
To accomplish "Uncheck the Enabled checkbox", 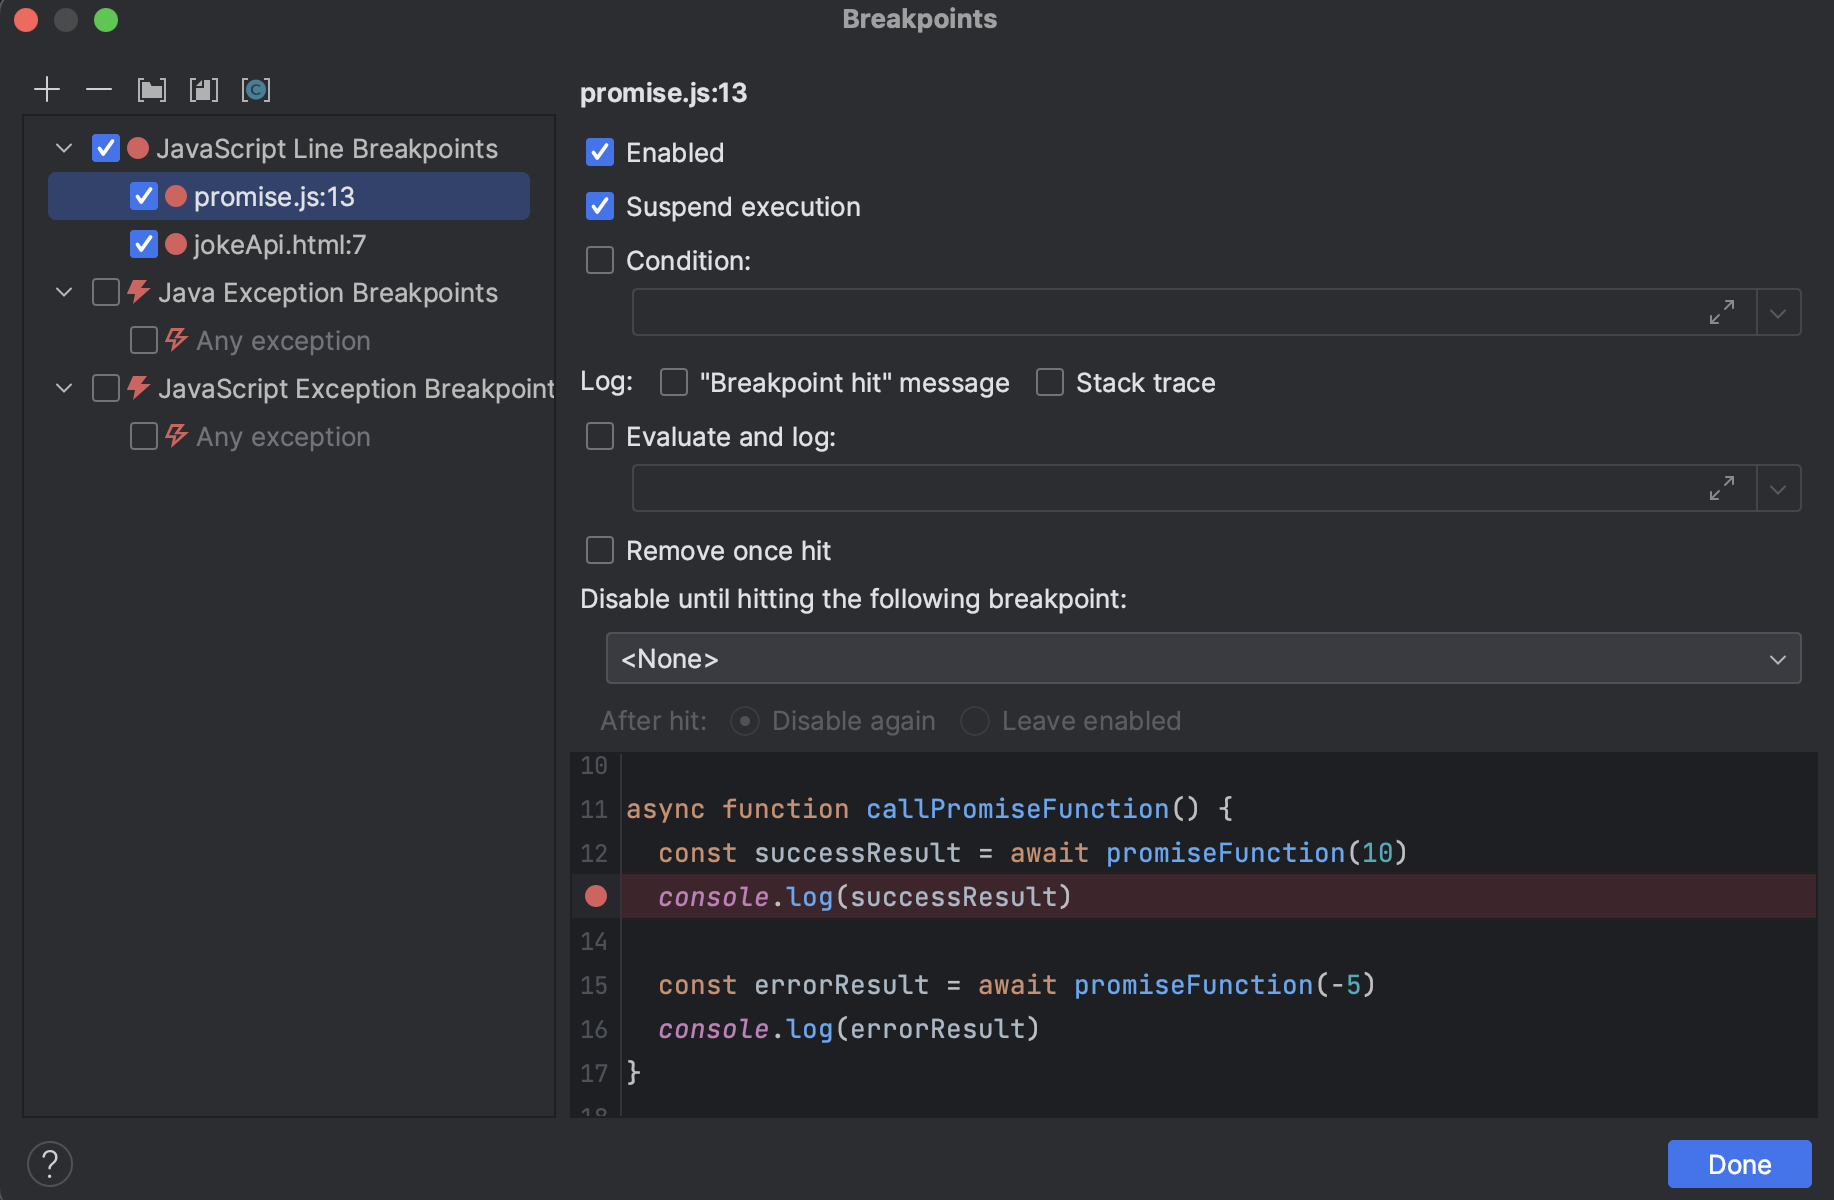I will 600,152.
